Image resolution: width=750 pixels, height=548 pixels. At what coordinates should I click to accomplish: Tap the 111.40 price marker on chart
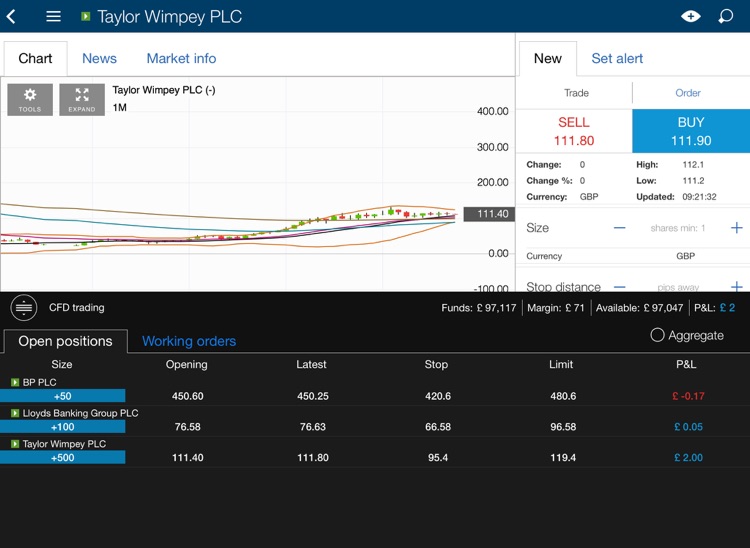[x=489, y=214]
